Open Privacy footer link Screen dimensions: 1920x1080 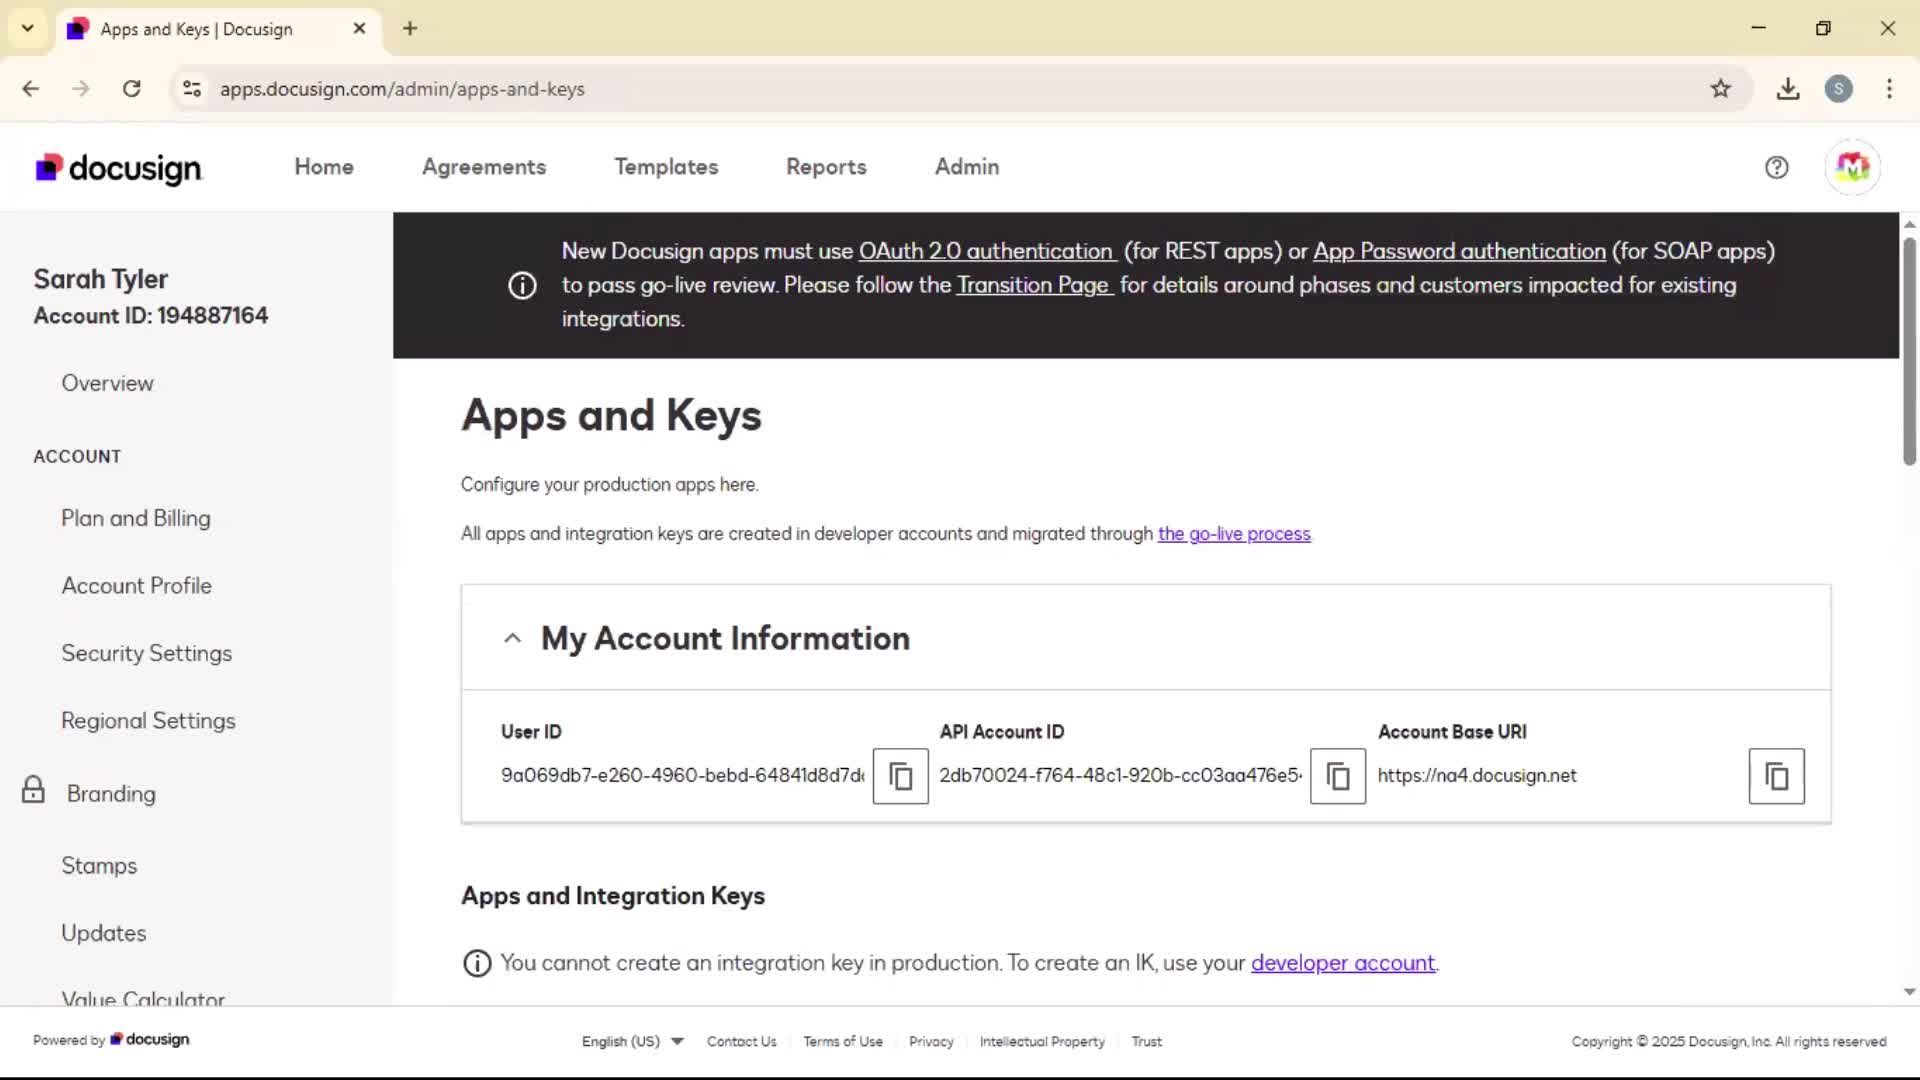click(x=931, y=1041)
